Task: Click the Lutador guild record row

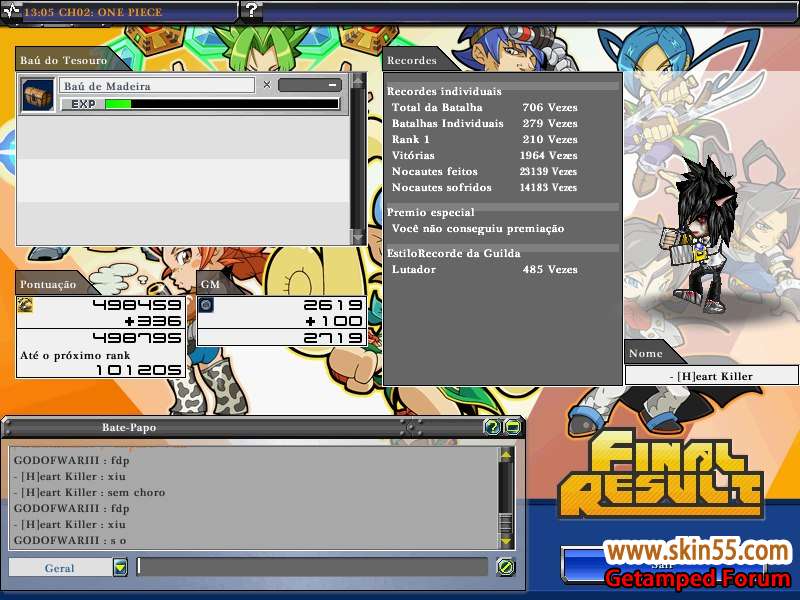Action: click(485, 269)
